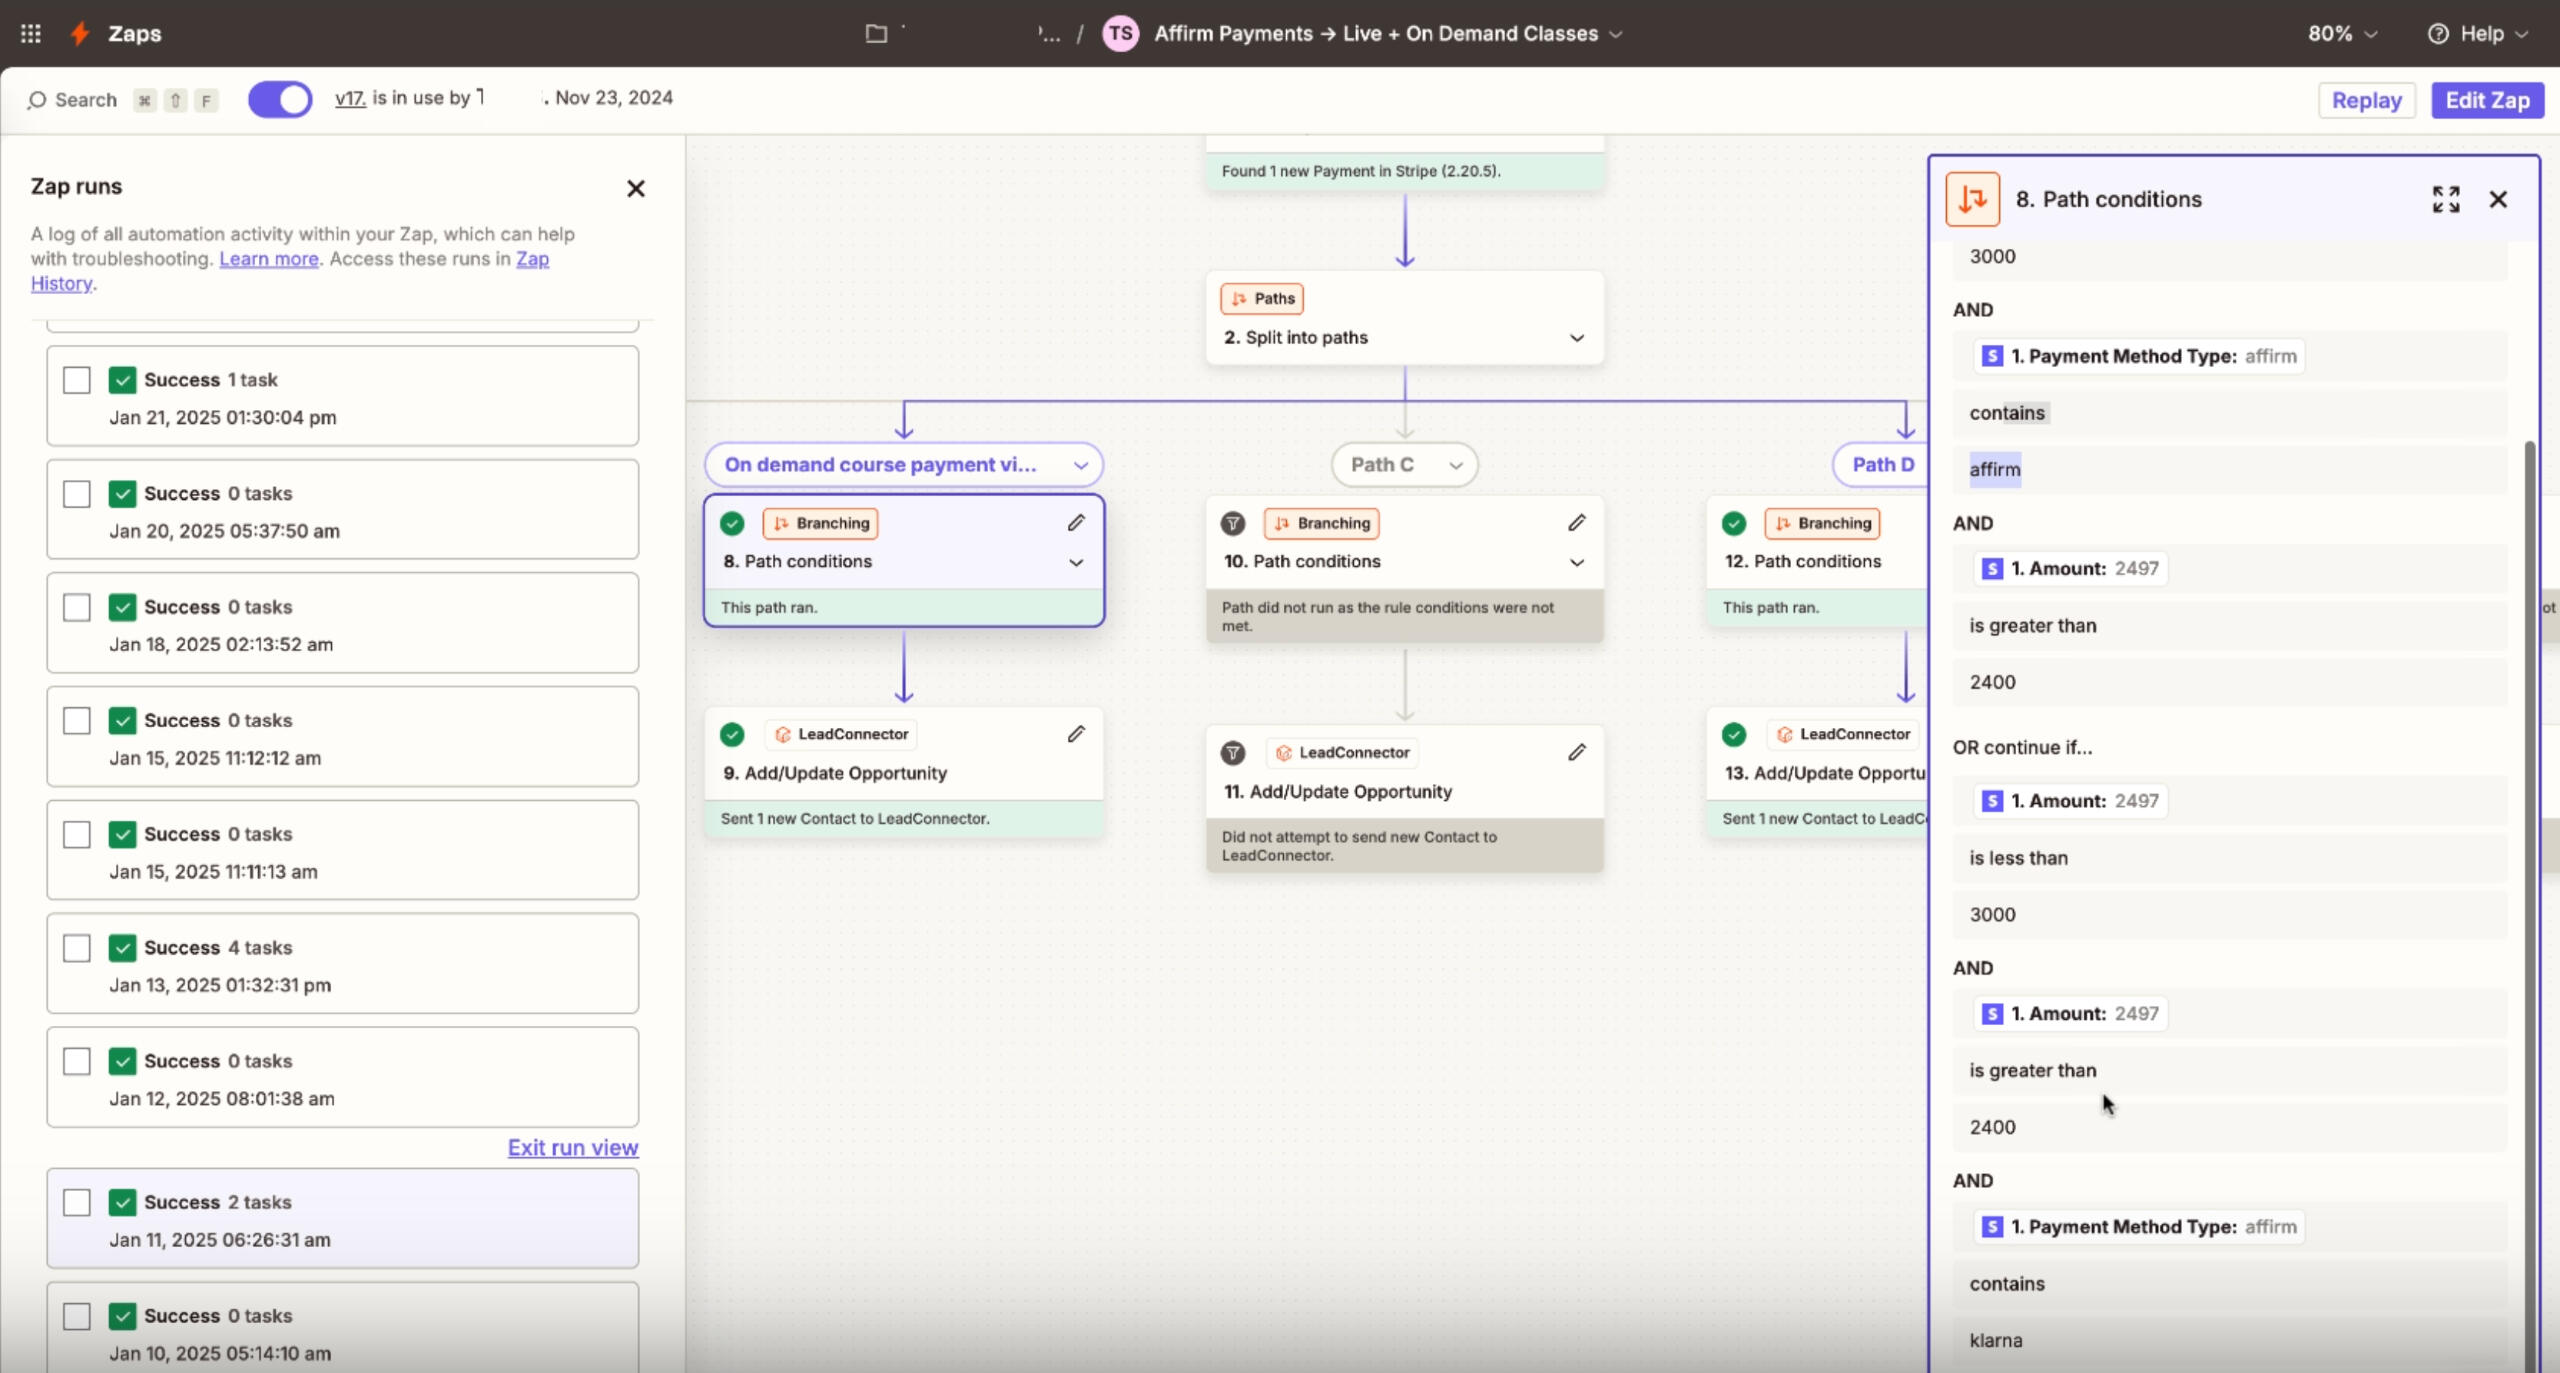Click green success check on step 13
The height and width of the screenshot is (1373, 2560).
click(x=1734, y=735)
